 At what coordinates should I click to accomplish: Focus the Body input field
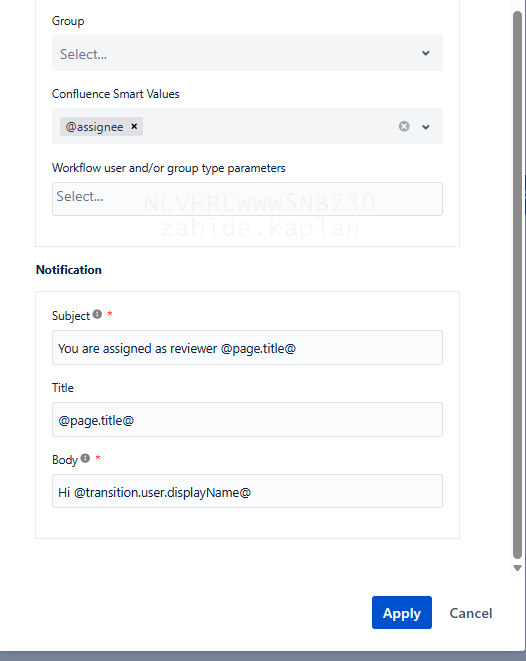tap(247, 491)
